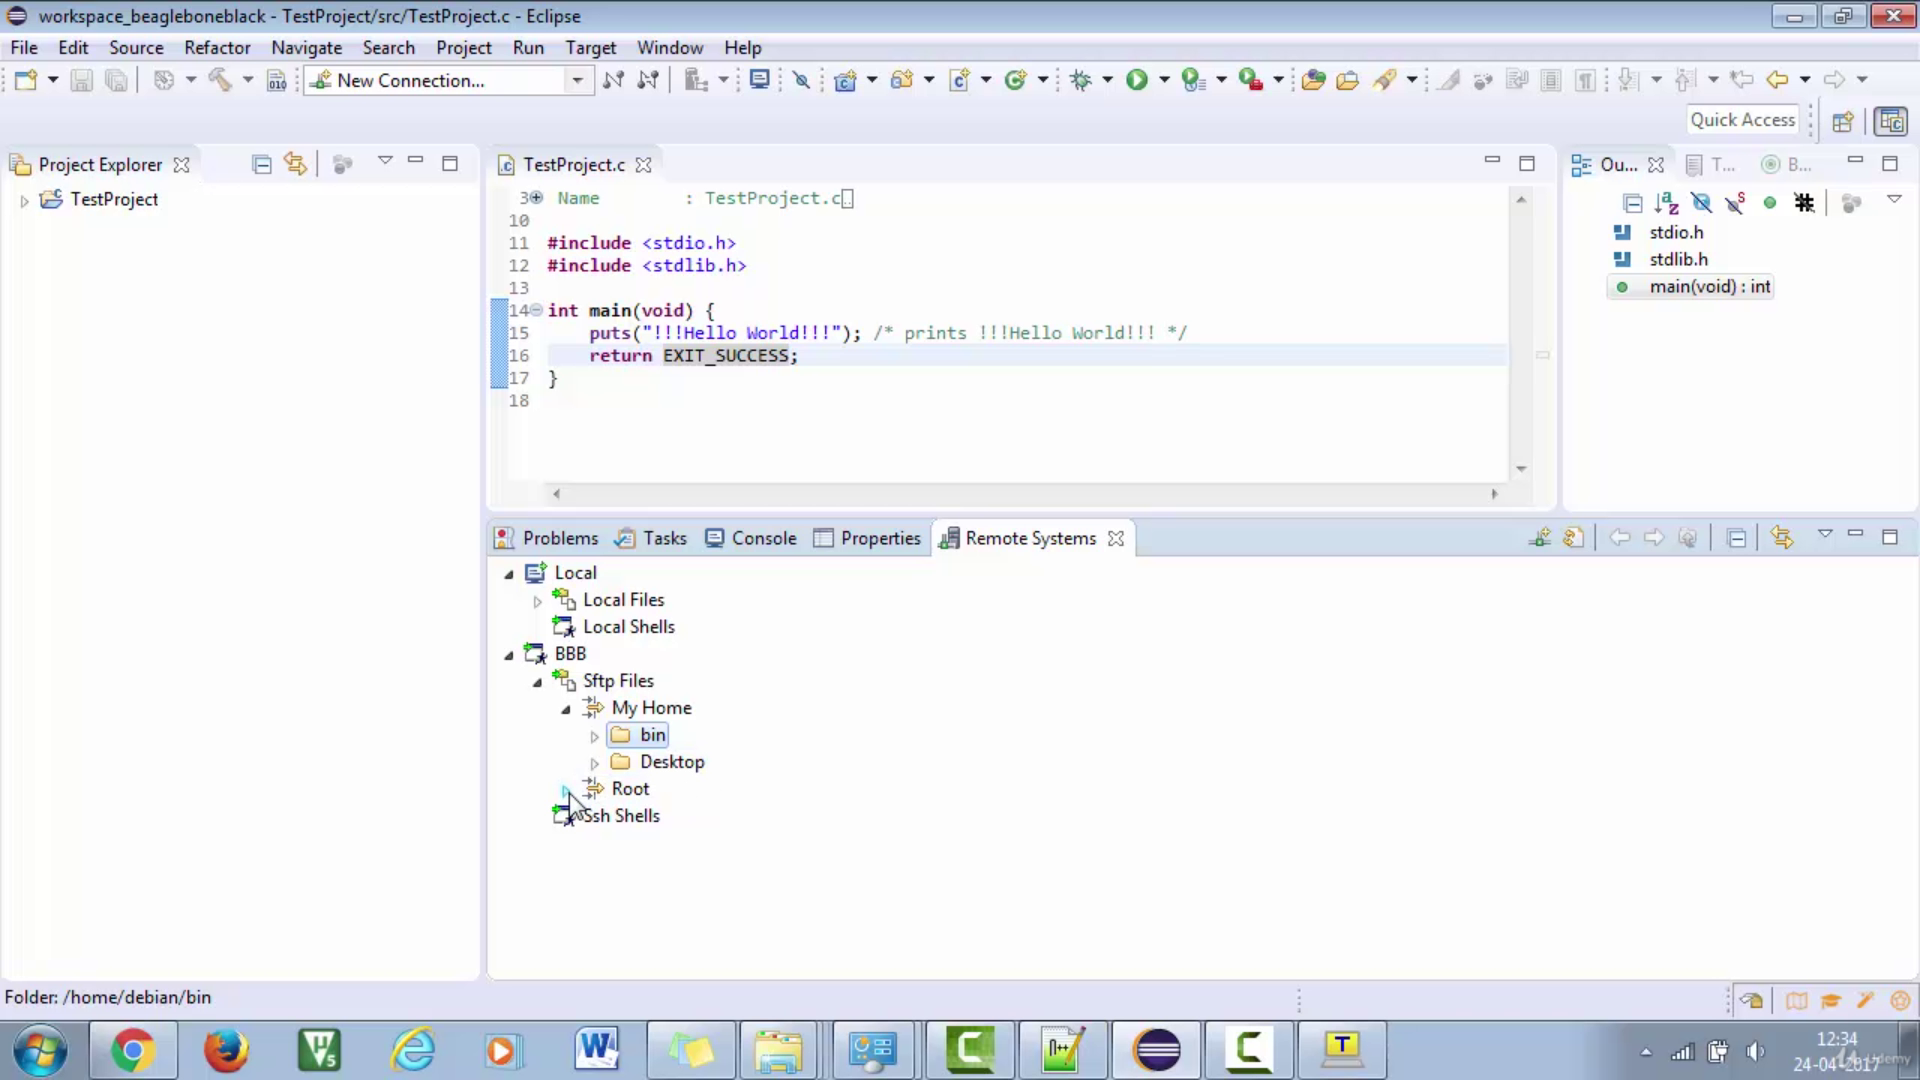Collapse all in Project Explorer
This screenshot has height=1080, width=1920.
coord(262,164)
